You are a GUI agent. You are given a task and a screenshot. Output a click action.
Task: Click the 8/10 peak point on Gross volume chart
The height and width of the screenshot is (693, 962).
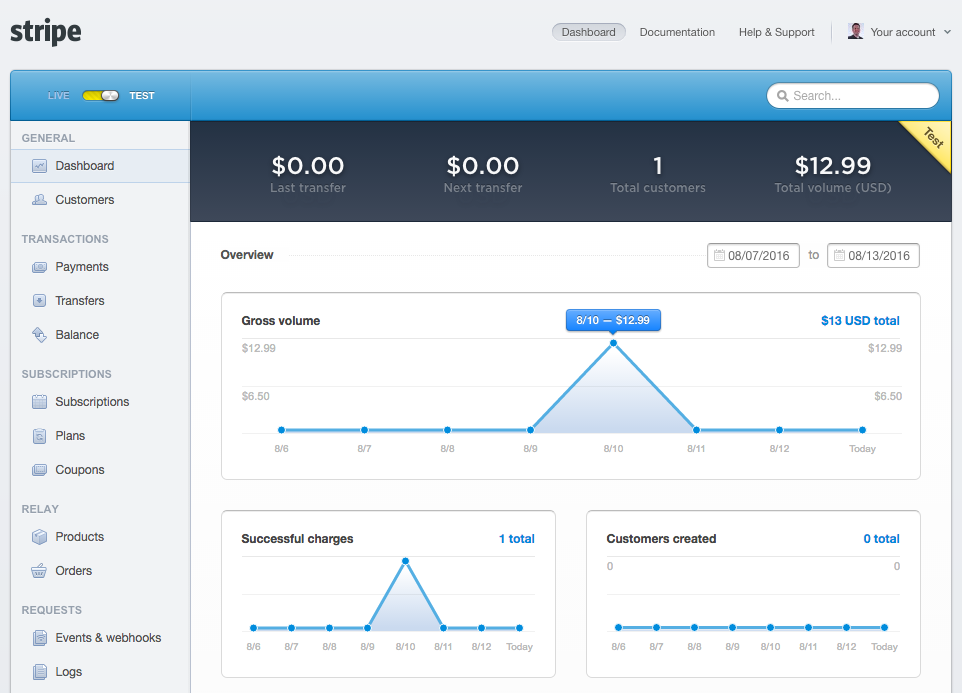pos(613,343)
